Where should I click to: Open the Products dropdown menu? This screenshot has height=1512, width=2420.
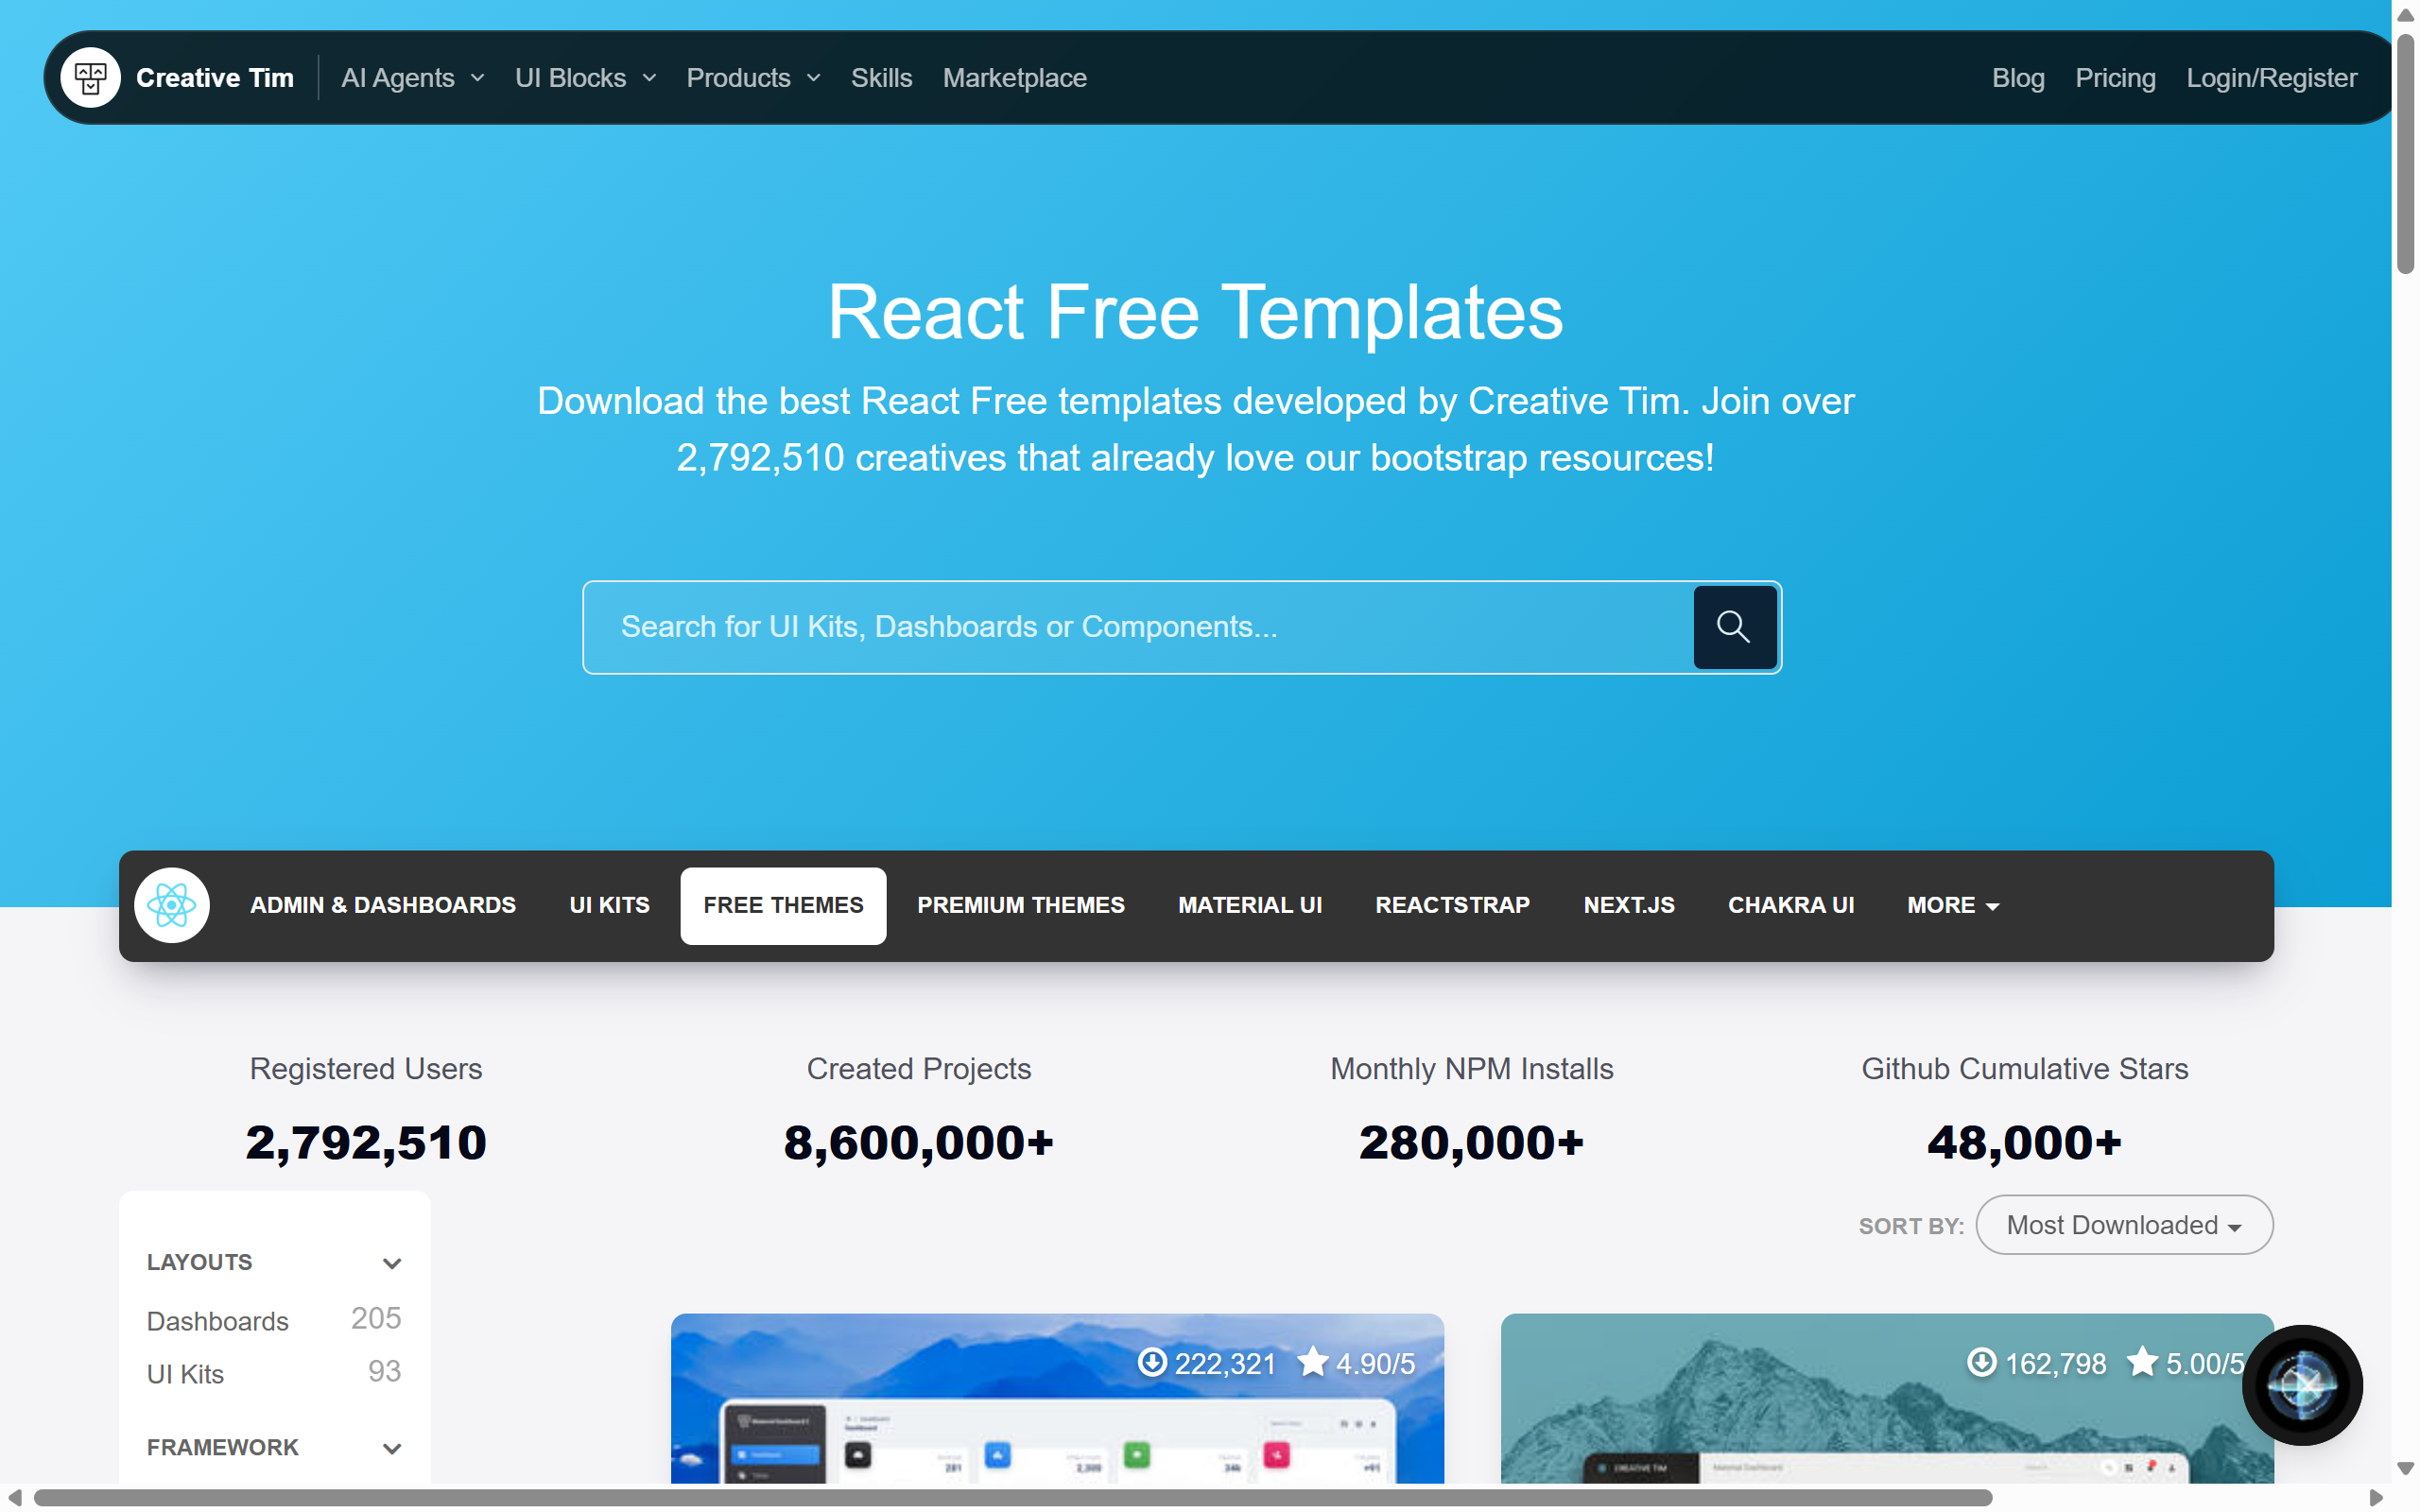point(753,78)
